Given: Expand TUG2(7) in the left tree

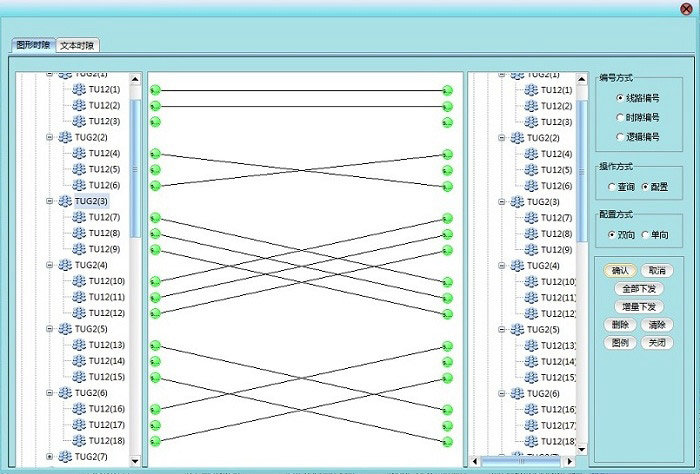Looking at the screenshot, I should pyautogui.click(x=50, y=457).
